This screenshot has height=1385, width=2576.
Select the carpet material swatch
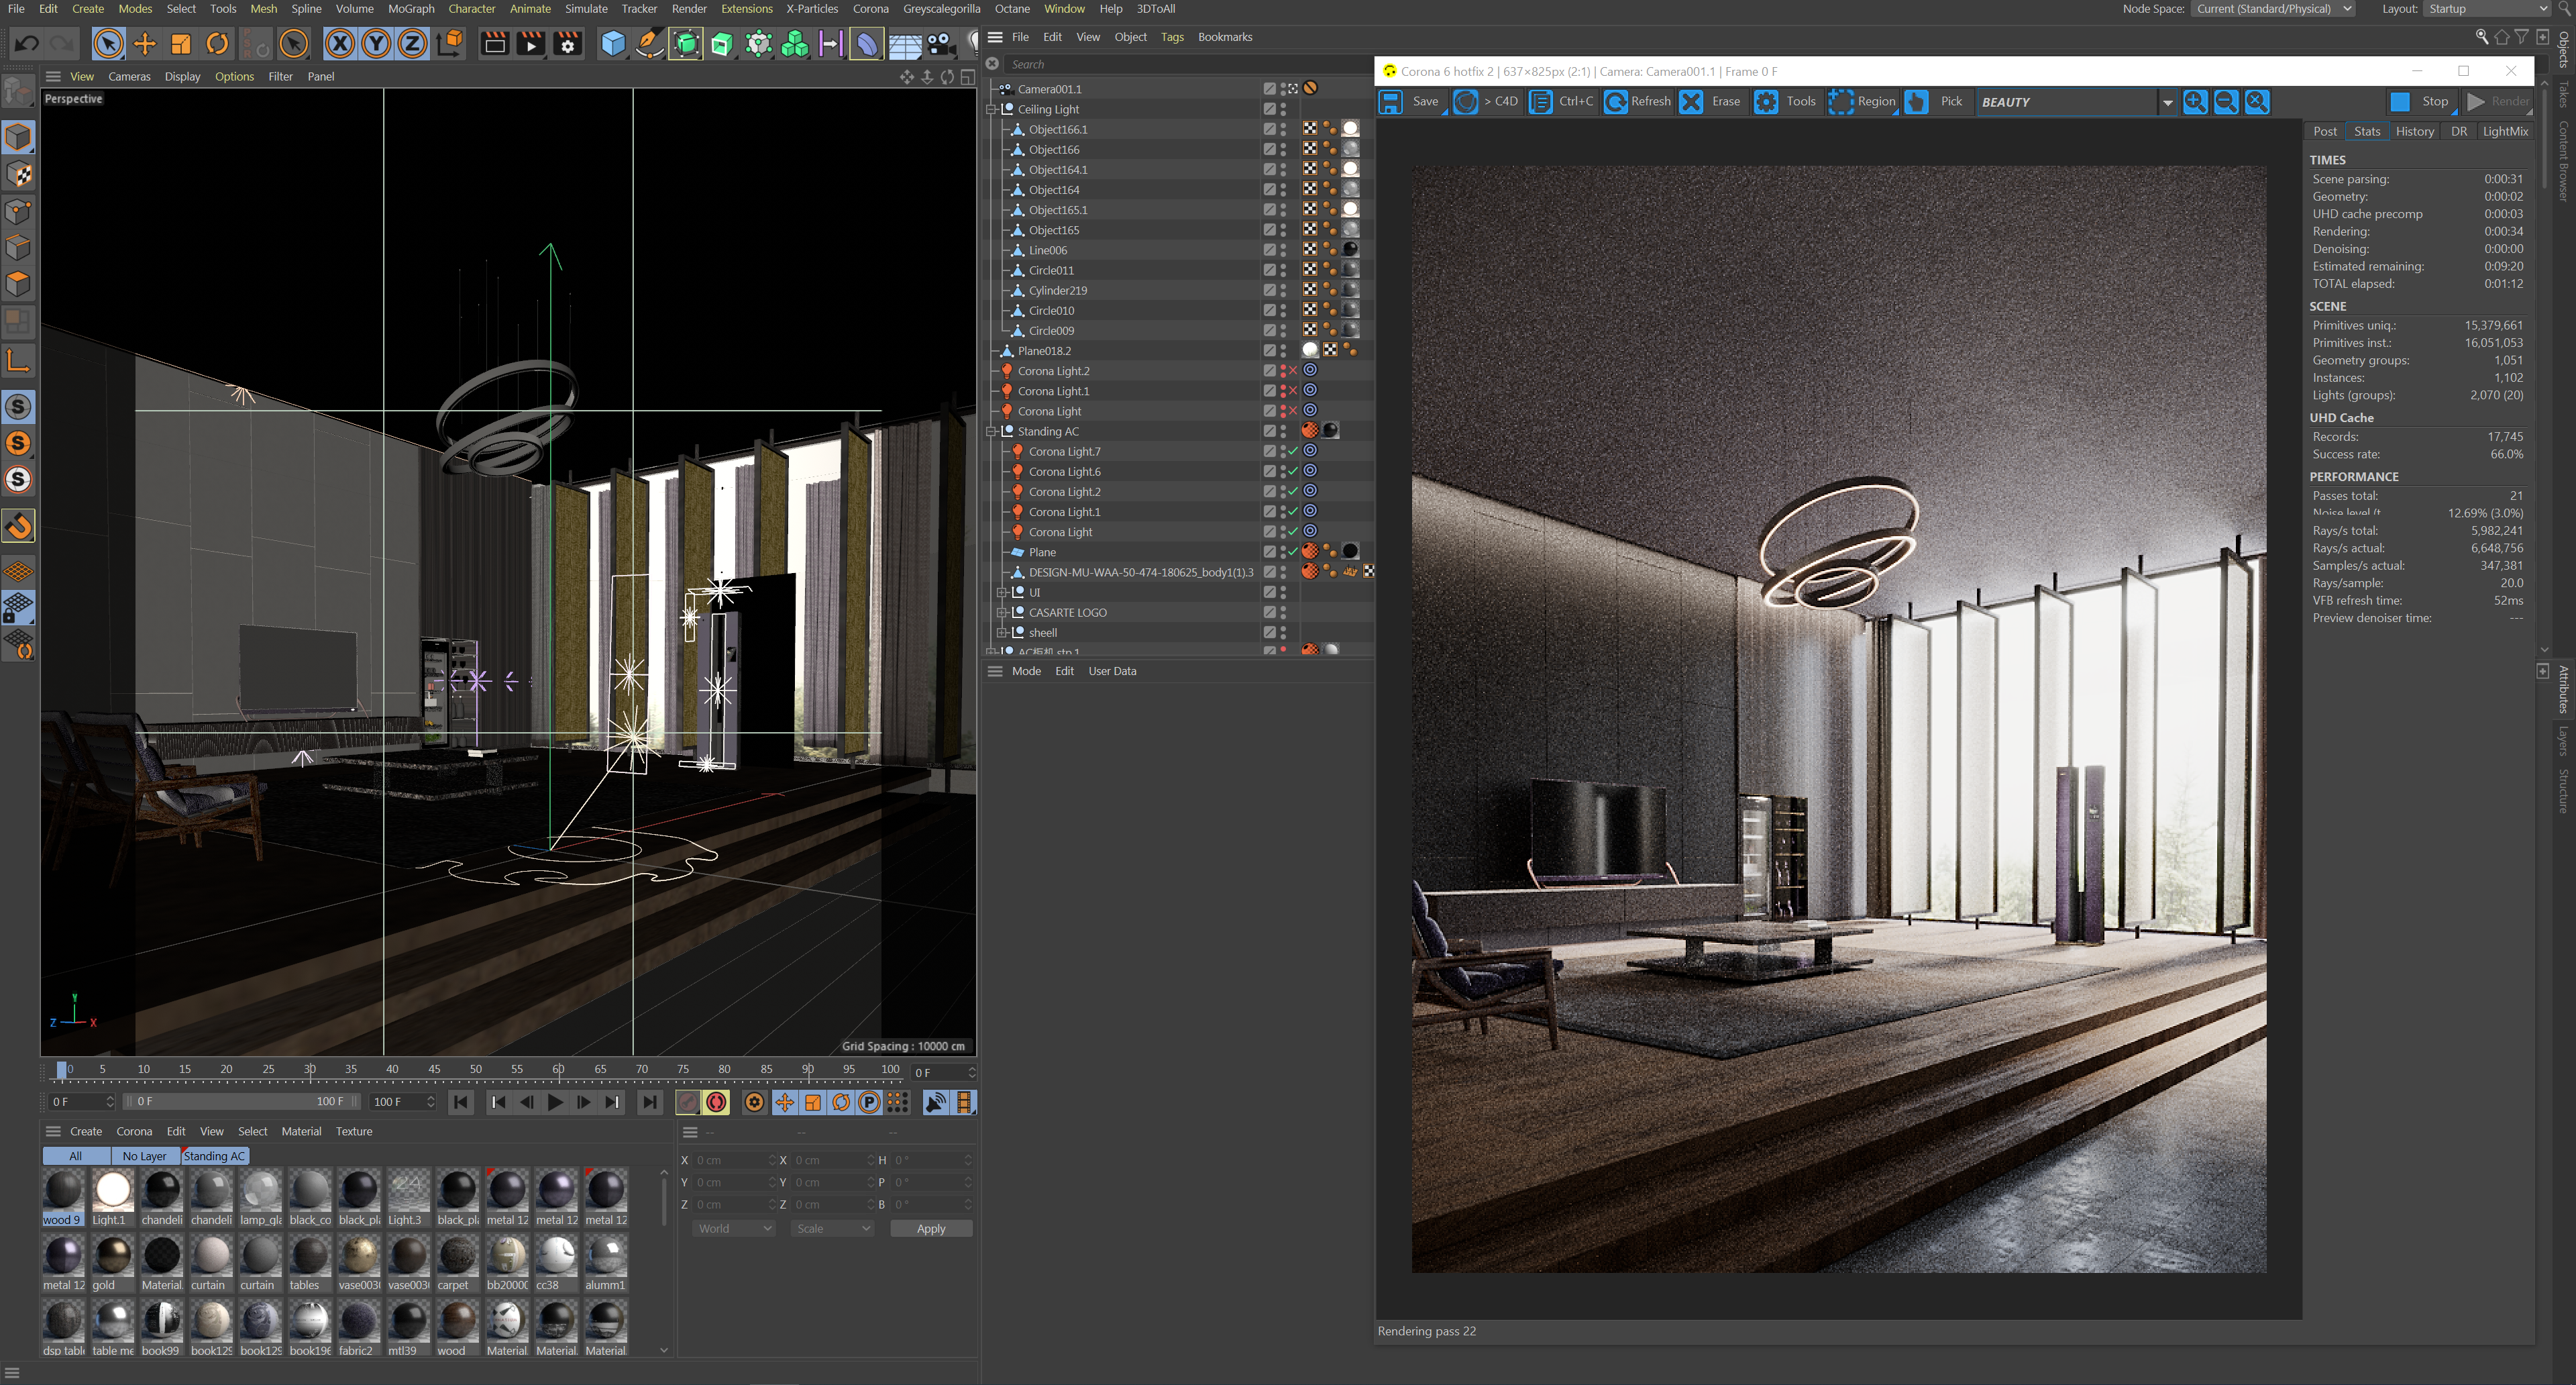[x=458, y=1264]
